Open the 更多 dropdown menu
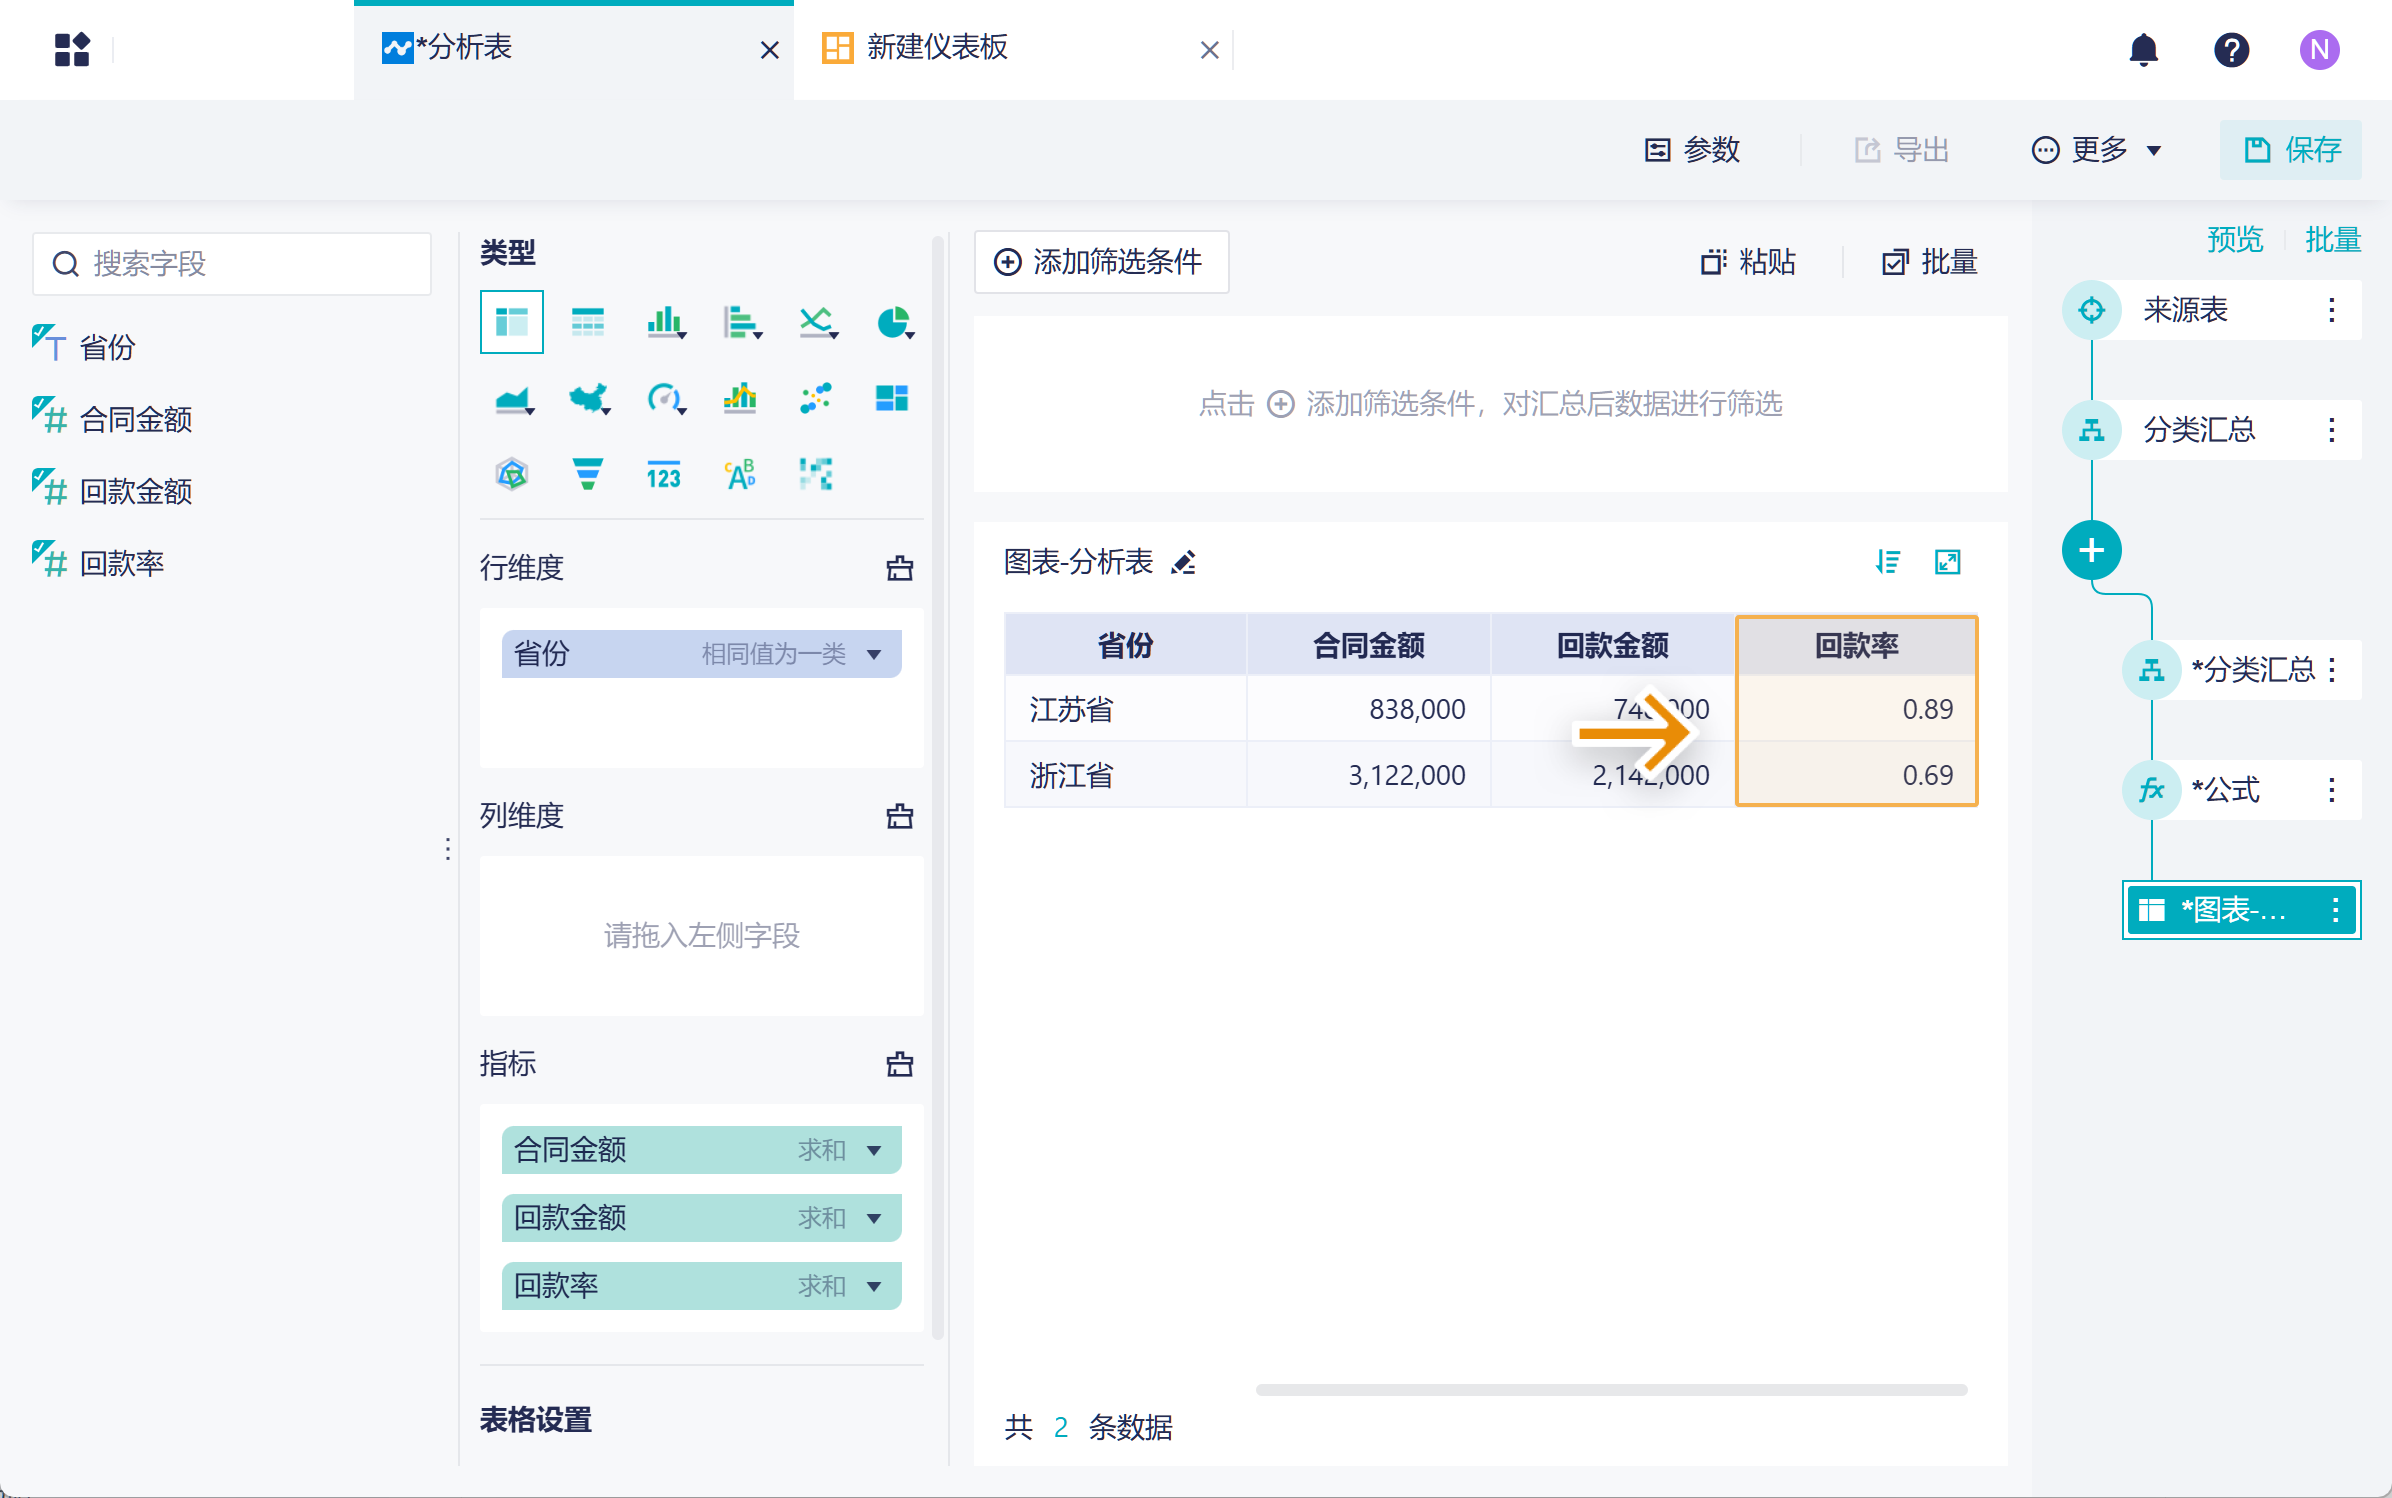 click(2098, 150)
